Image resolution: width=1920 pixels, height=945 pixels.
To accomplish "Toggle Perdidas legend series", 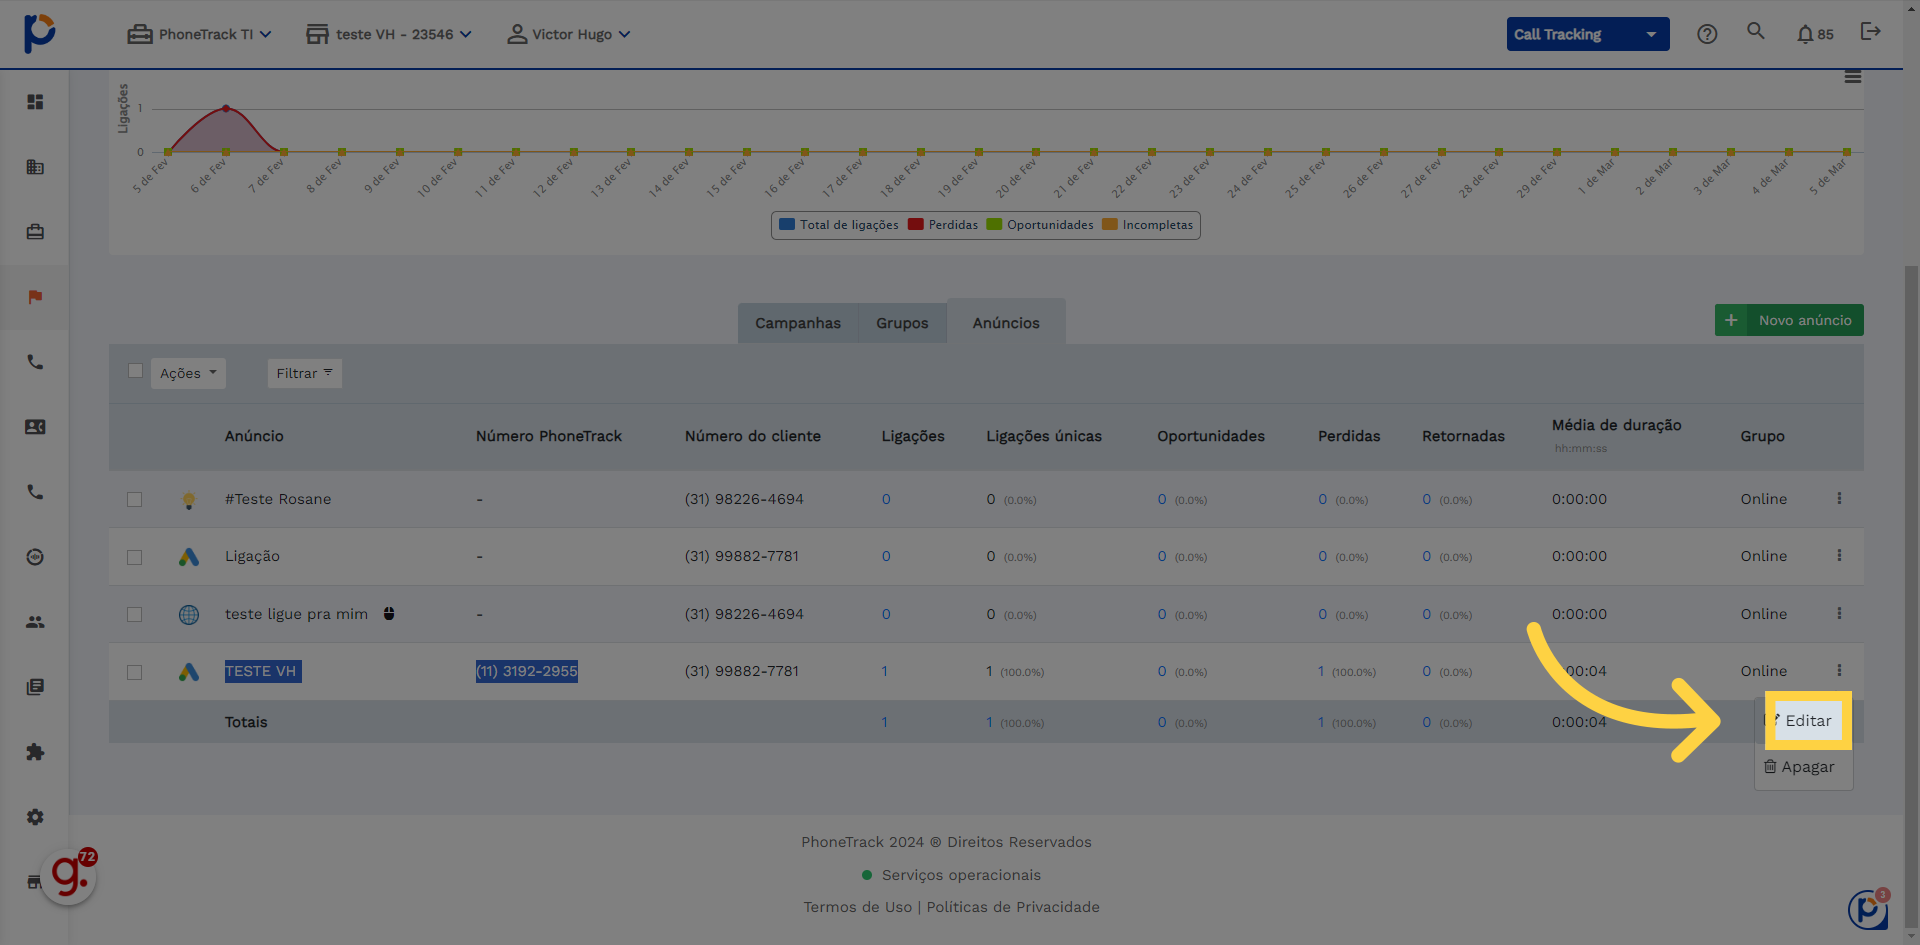I will coord(943,225).
